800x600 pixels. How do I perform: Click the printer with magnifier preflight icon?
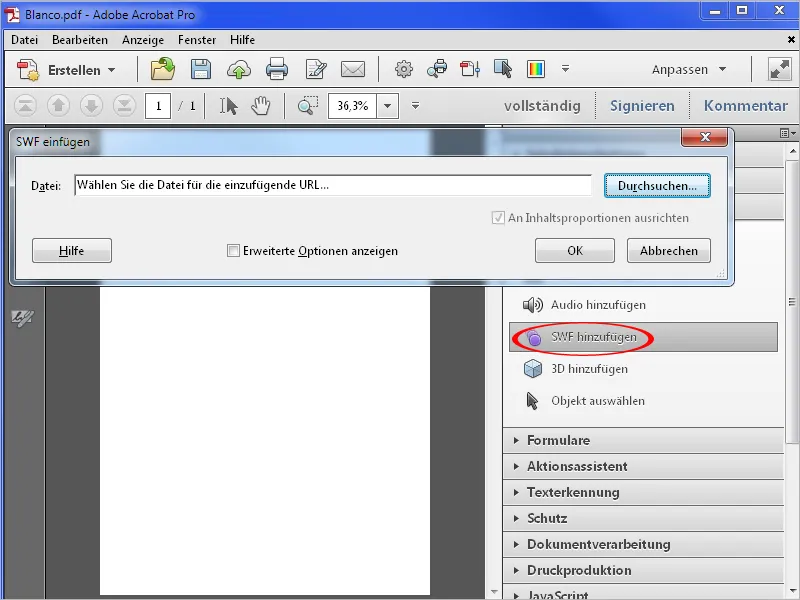[x=437, y=69]
